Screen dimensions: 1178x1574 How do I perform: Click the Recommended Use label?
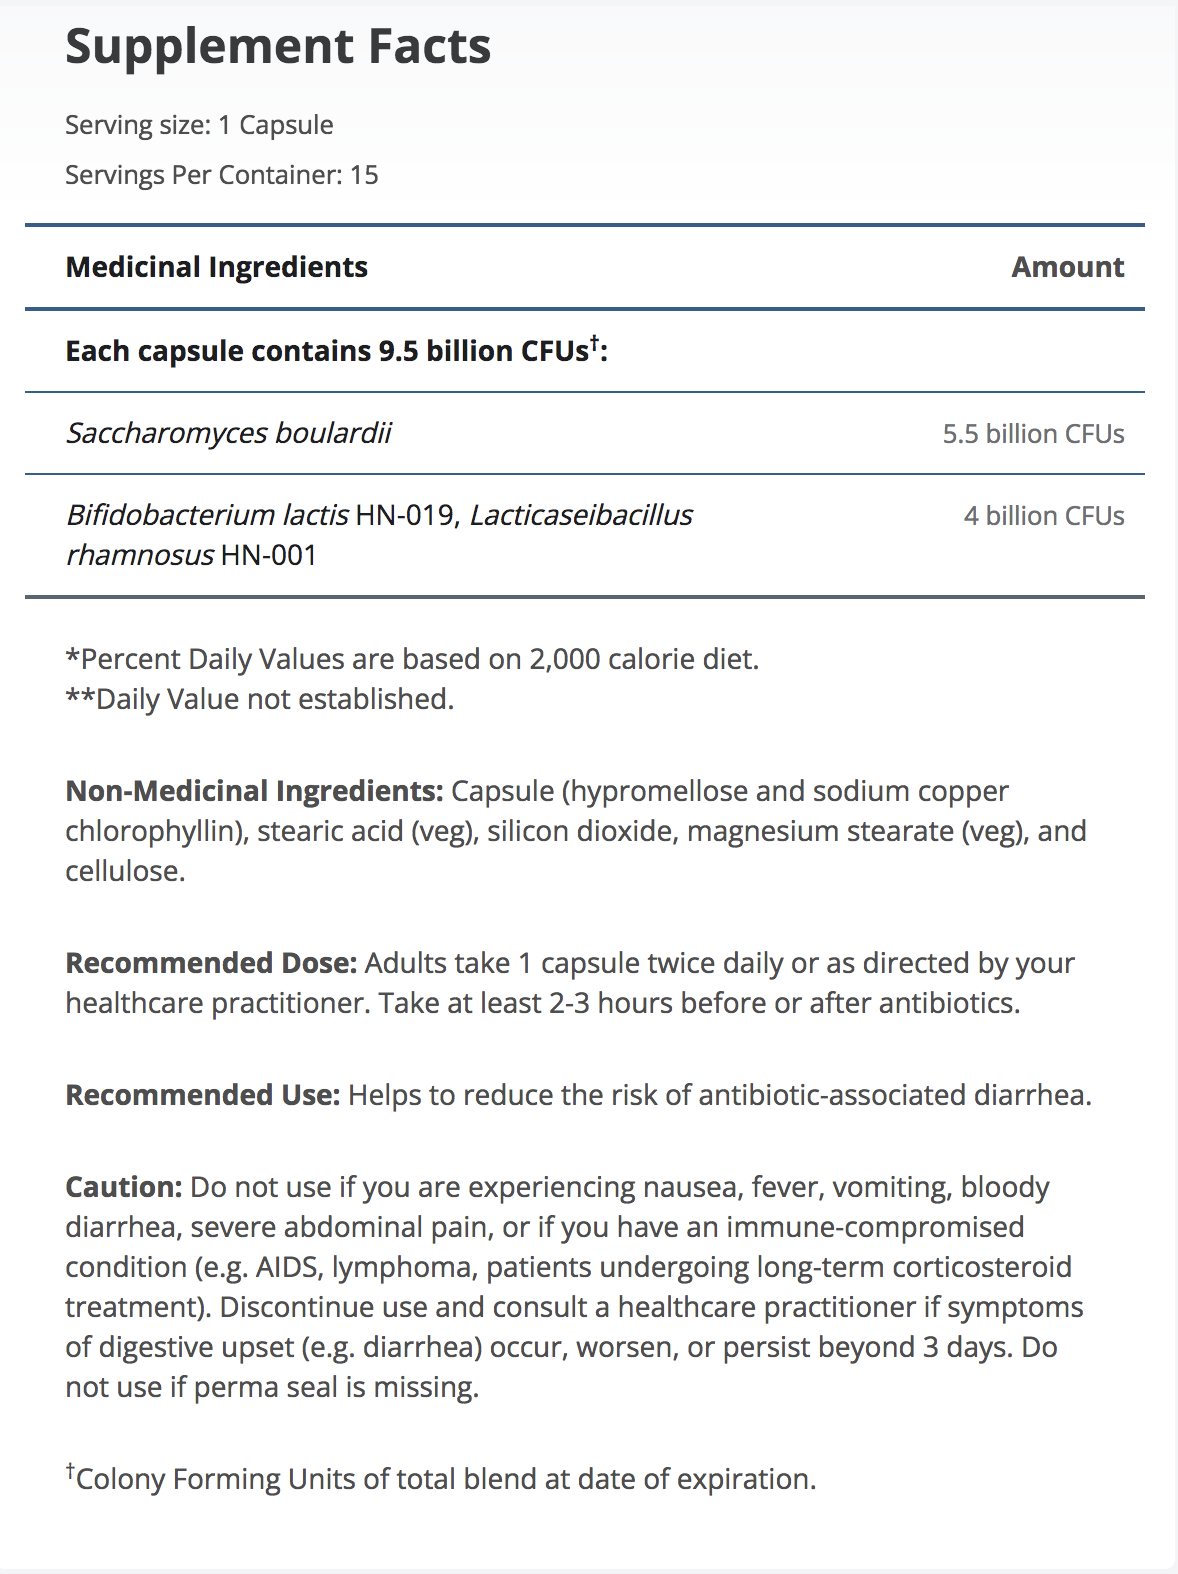coord(203,1095)
